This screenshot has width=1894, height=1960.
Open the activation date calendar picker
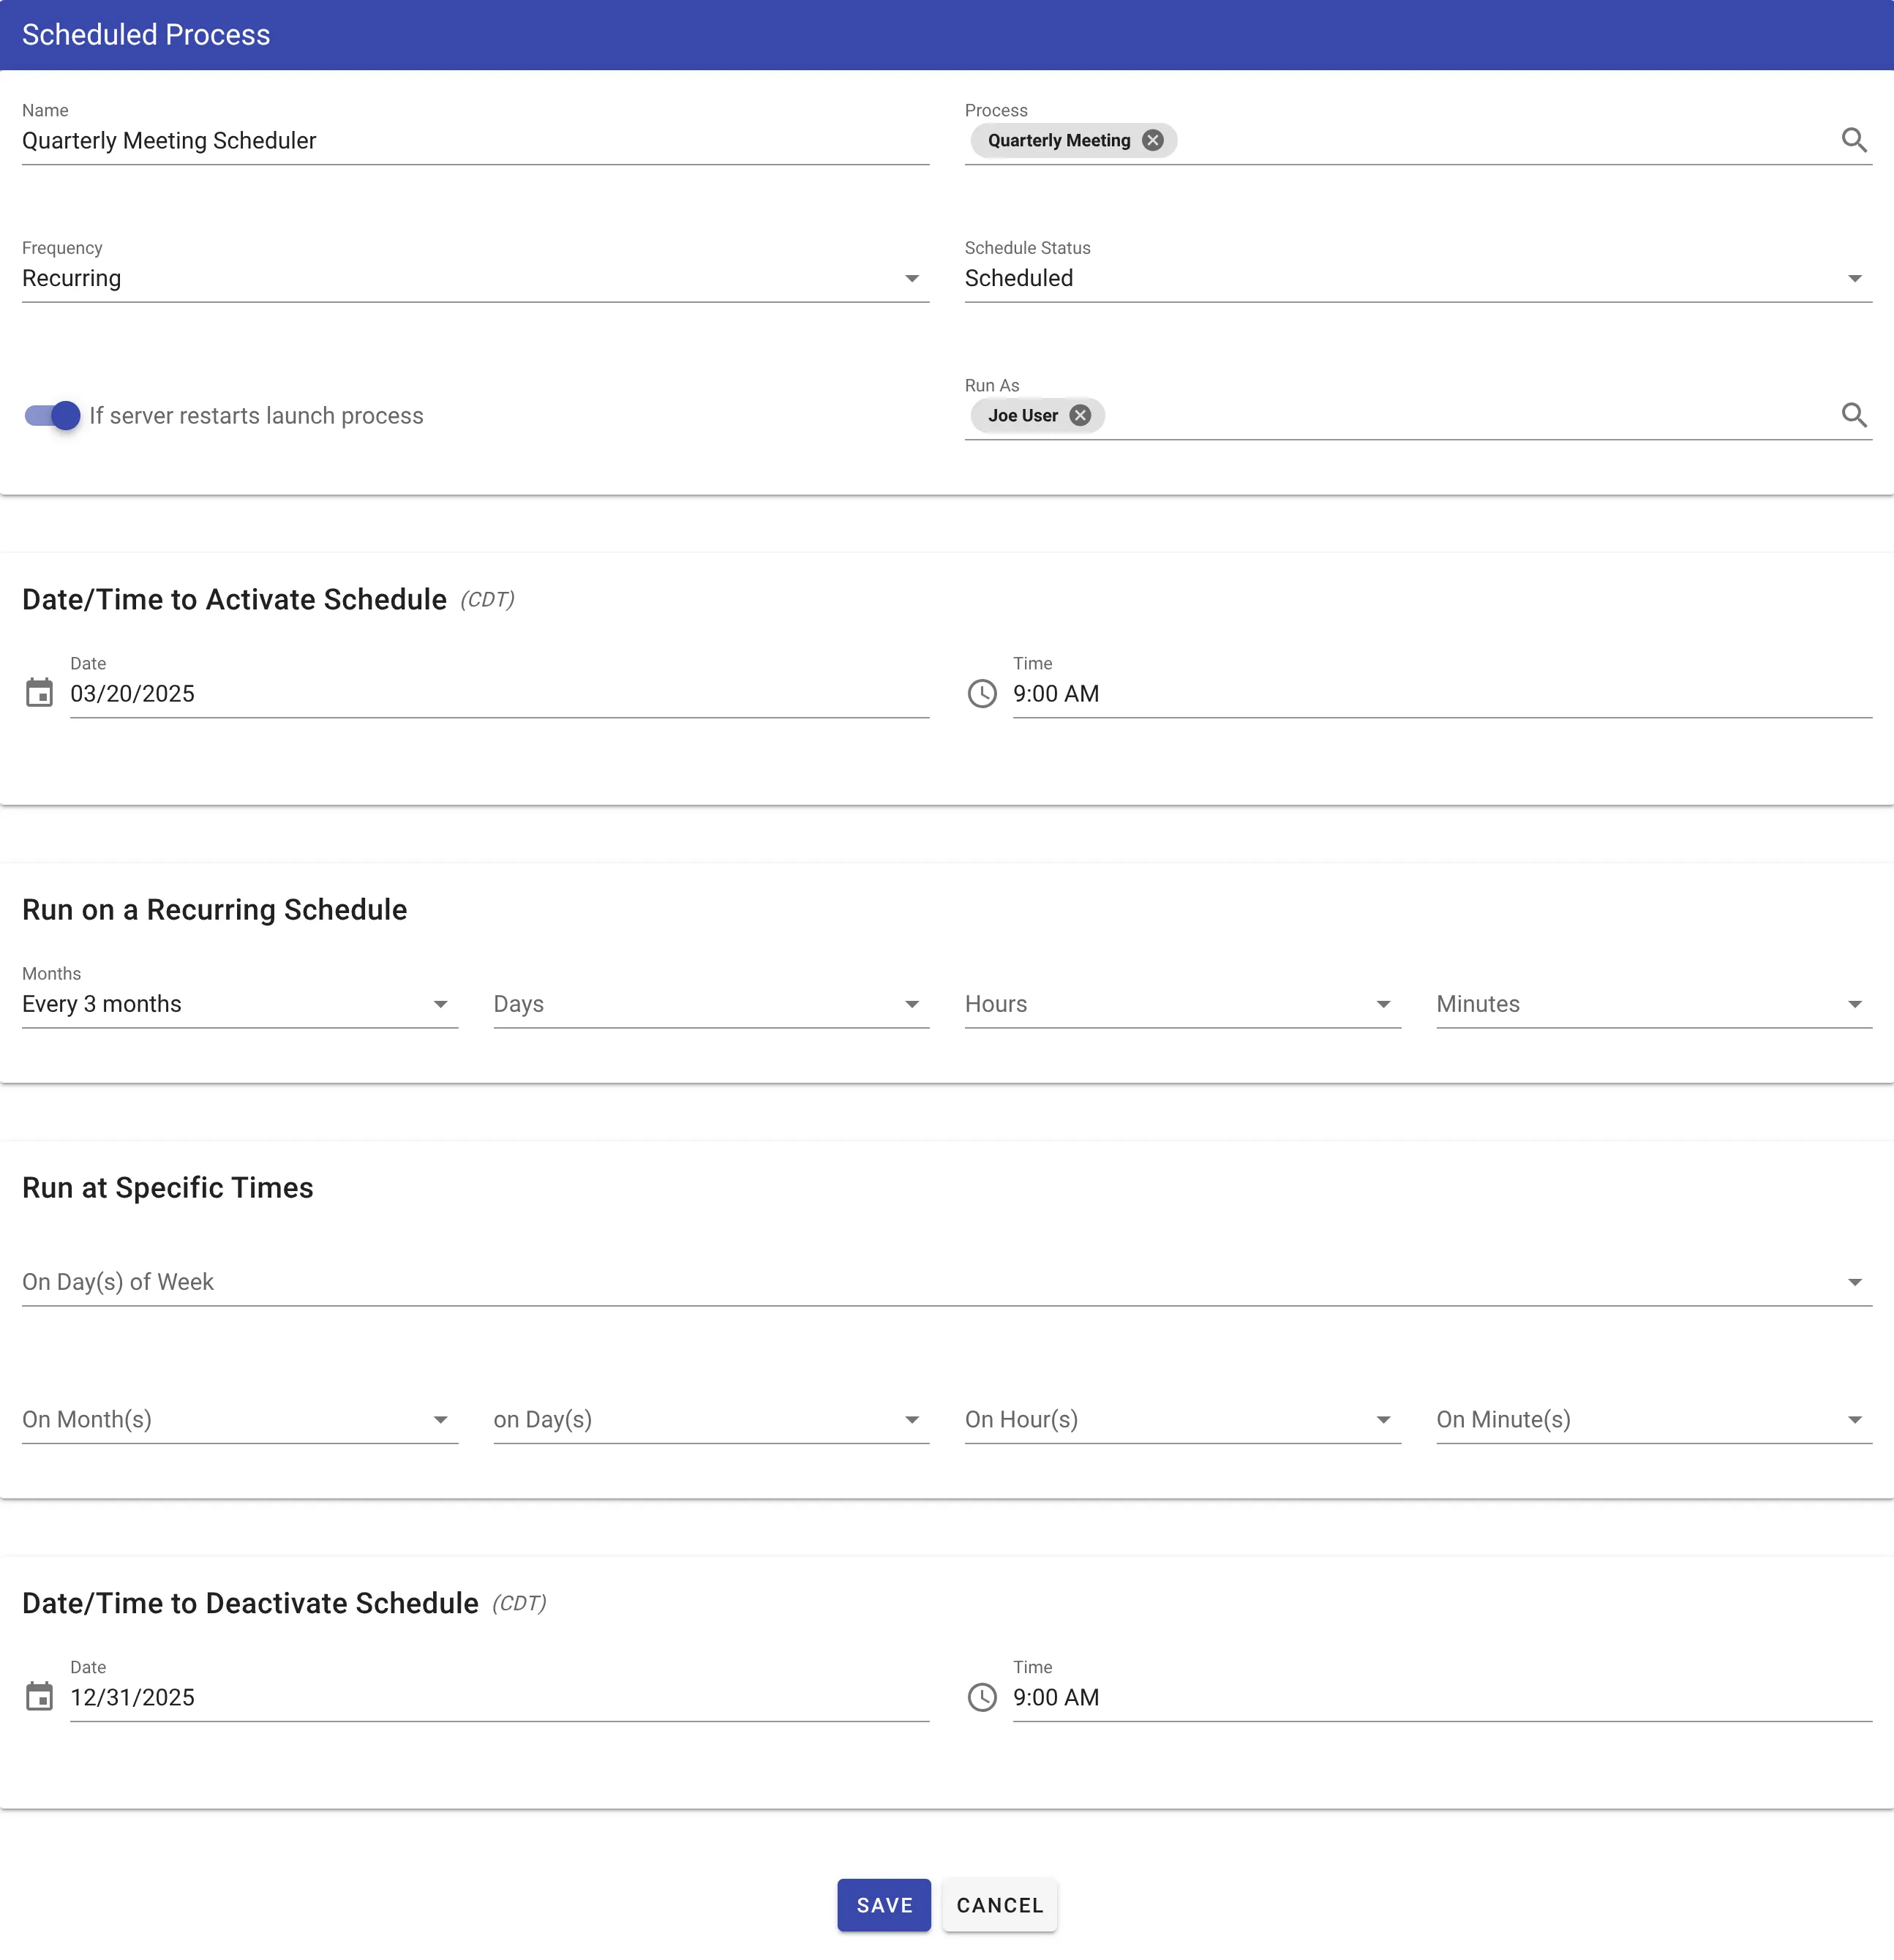[x=39, y=692]
